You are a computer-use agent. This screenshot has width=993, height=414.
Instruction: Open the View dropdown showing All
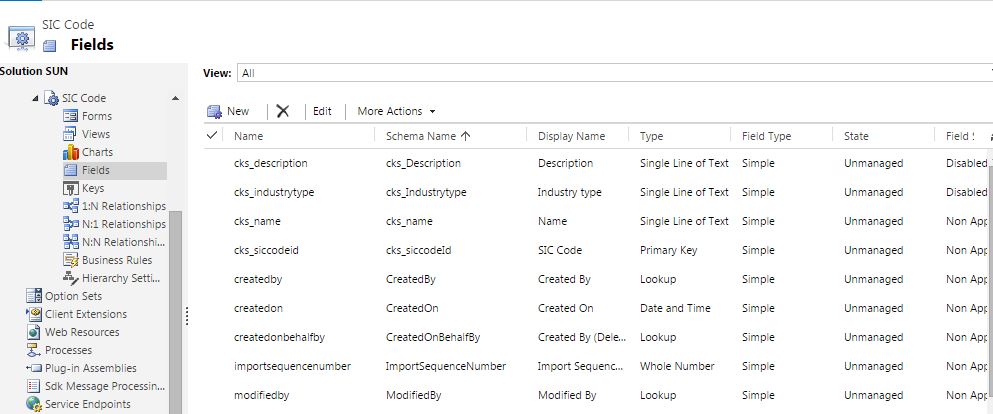(610, 73)
